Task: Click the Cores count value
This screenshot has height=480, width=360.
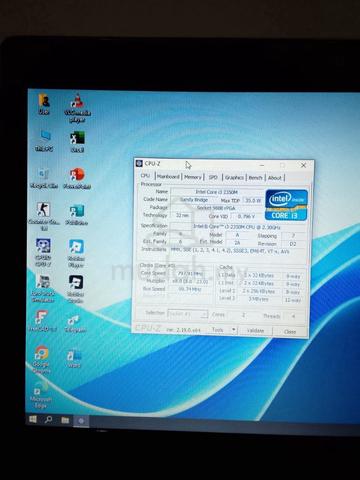Action: coord(243,315)
